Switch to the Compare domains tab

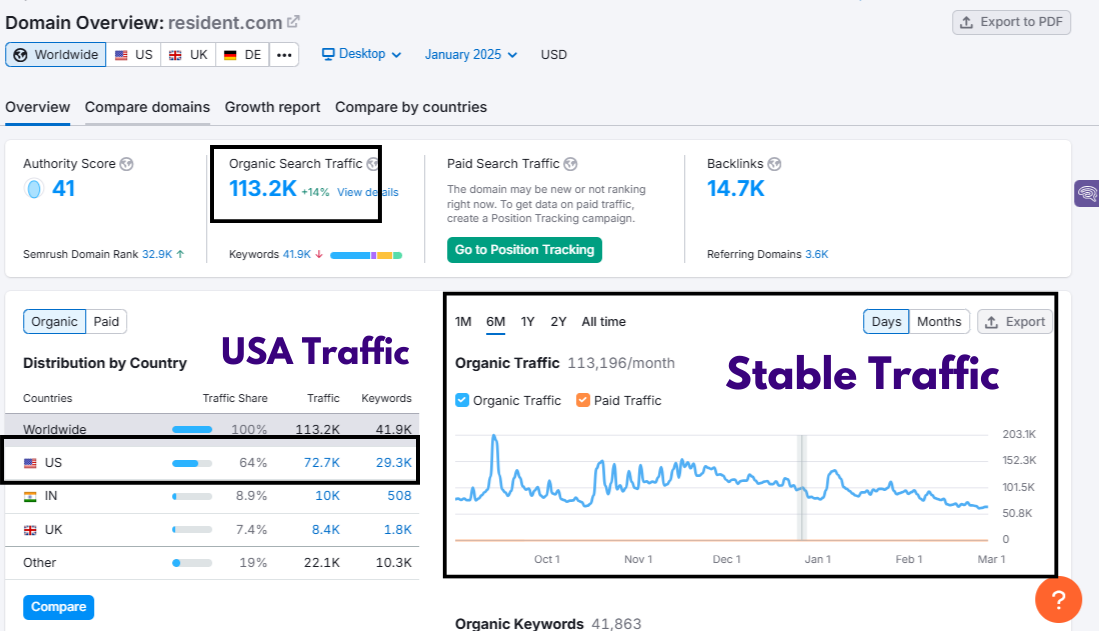147,107
